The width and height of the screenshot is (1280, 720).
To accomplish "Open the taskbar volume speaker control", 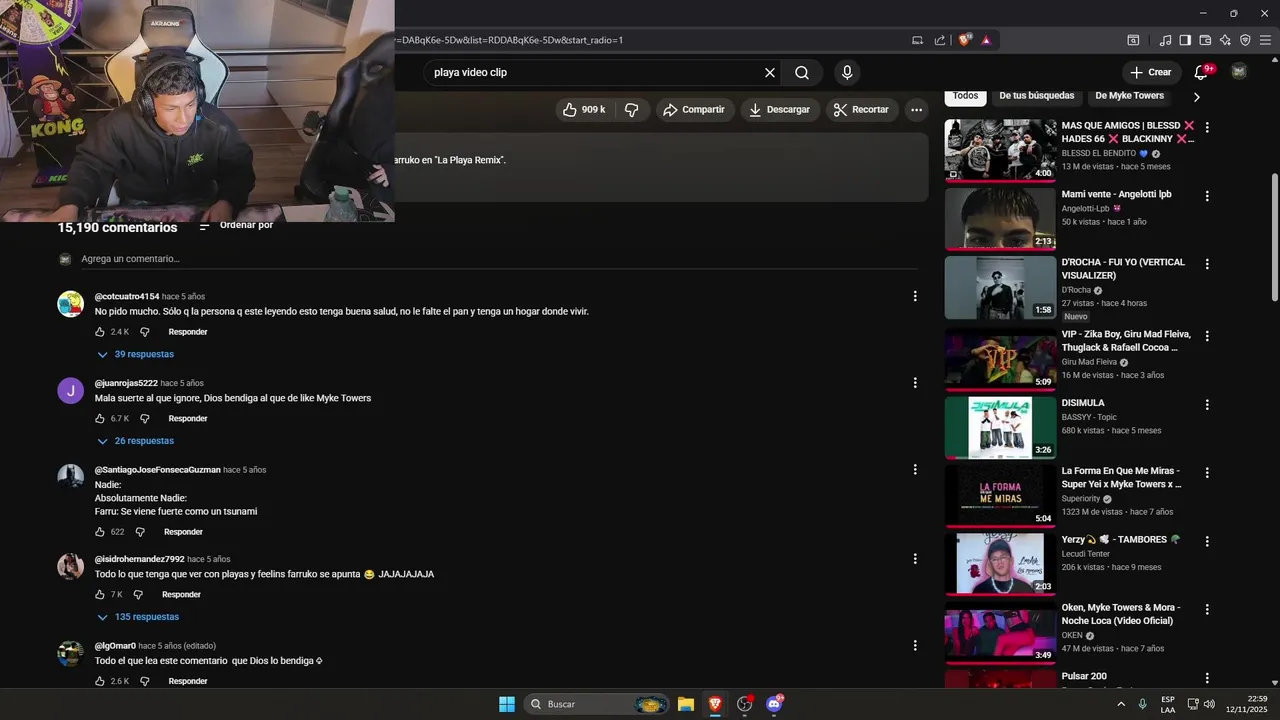I will click(1209, 704).
